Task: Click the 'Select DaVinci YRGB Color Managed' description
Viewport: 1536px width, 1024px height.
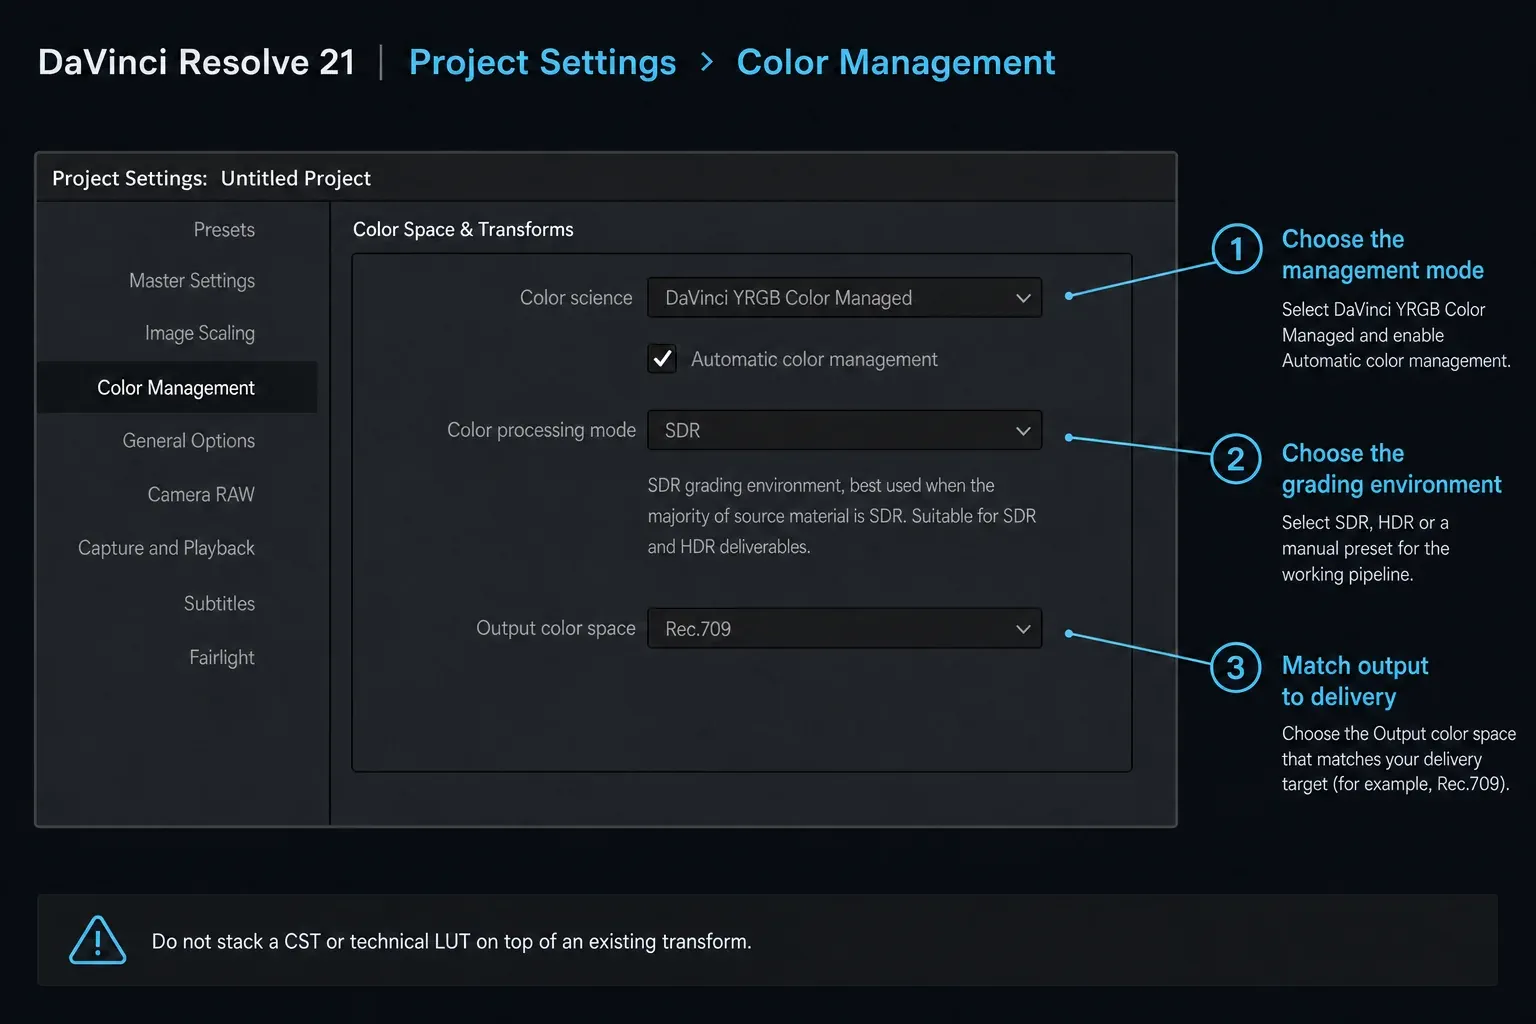Action: 1396,335
